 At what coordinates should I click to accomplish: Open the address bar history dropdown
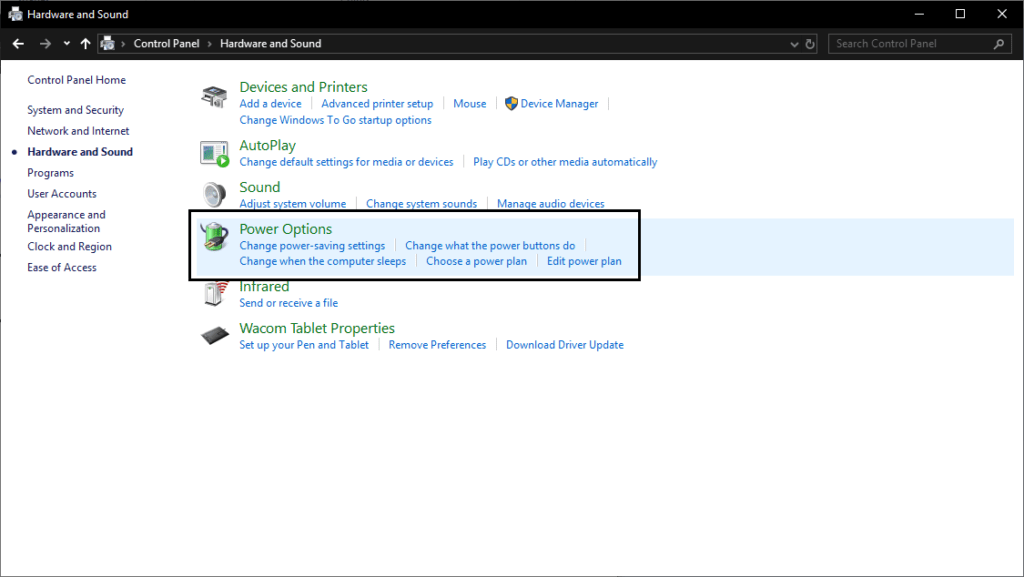coord(793,44)
